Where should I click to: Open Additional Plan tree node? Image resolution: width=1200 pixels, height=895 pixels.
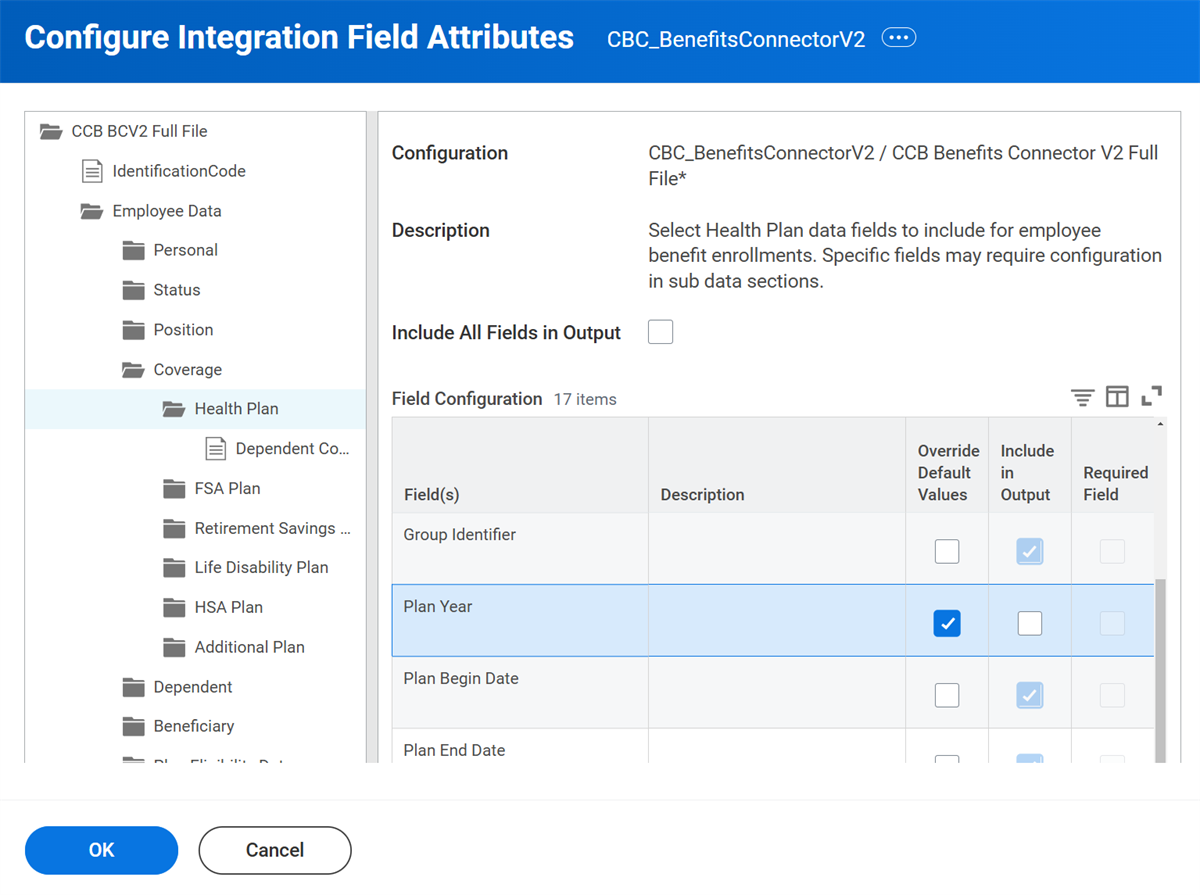click(x=250, y=648)
